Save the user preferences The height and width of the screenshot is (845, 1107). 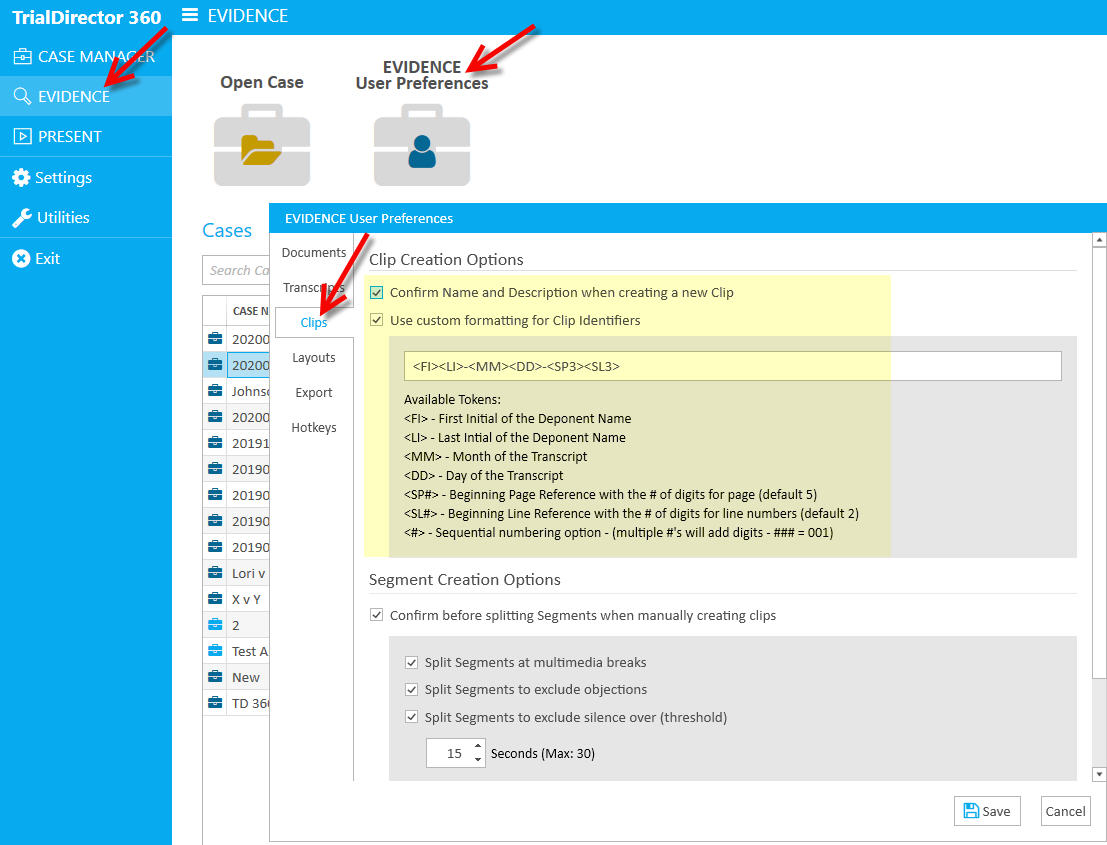coord(986,811)
